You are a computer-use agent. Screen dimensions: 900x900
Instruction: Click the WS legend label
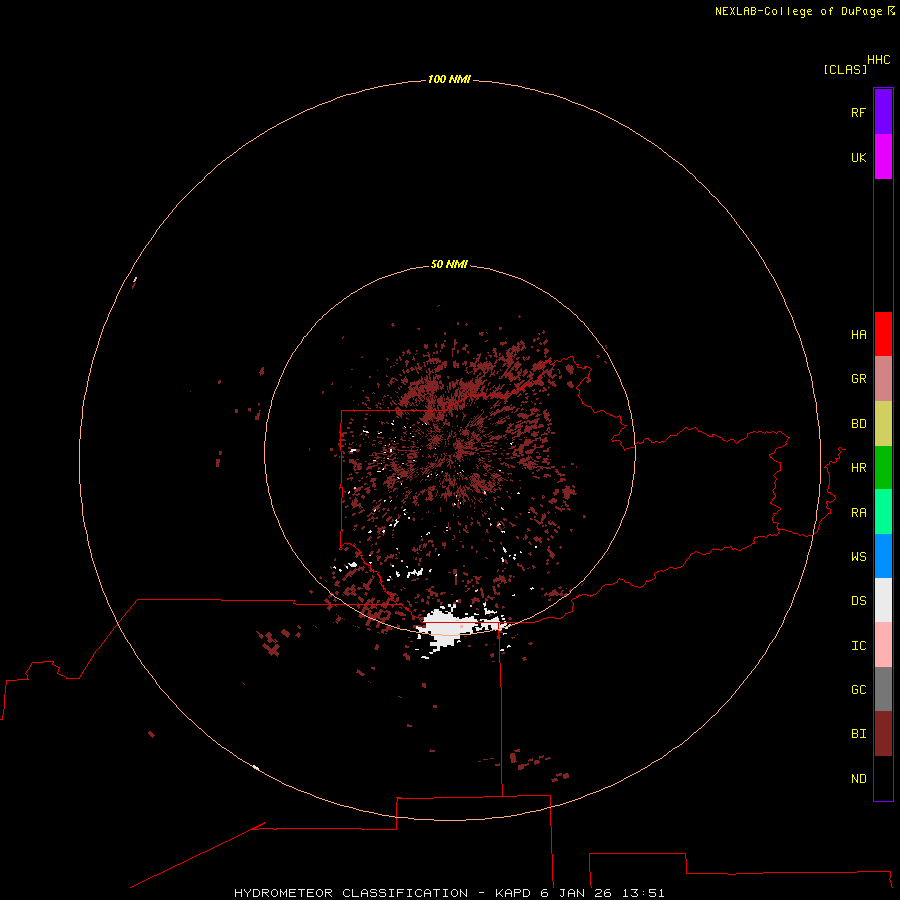(859, 556)
